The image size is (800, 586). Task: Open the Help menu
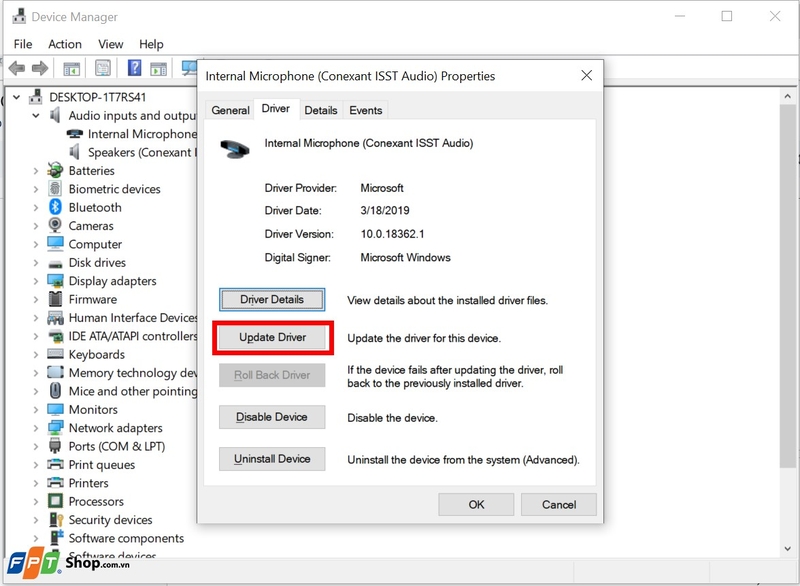tap(151, 44)
